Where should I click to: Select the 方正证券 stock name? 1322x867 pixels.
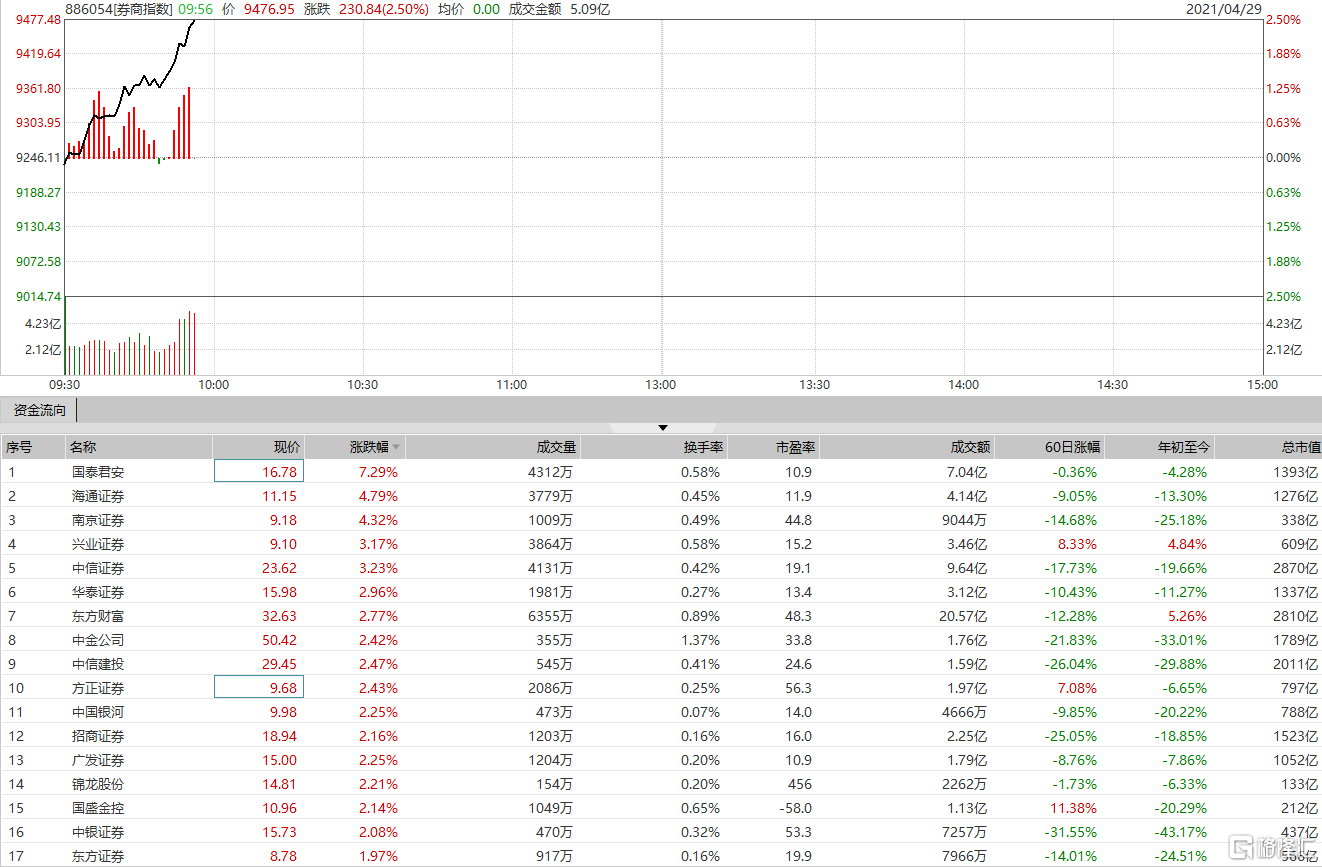click(98, 688)
